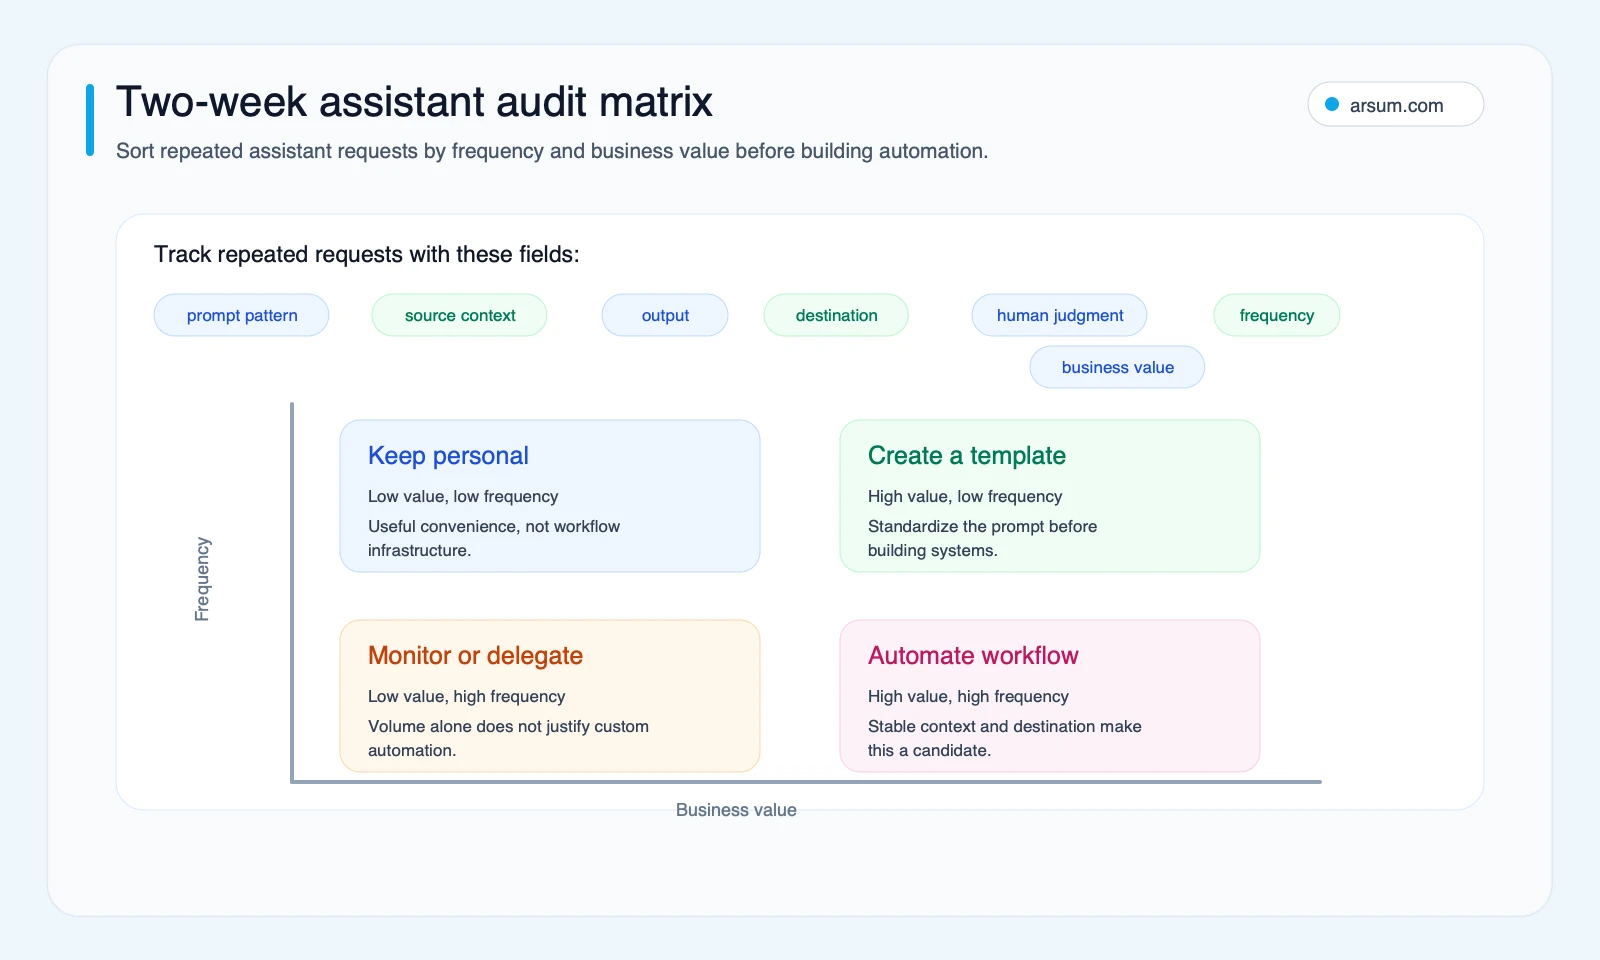The width and height of the screenshot is (1600, 960).
Task: Click 'Track repeated requests with these fields' text
Action: pos(367,254)
